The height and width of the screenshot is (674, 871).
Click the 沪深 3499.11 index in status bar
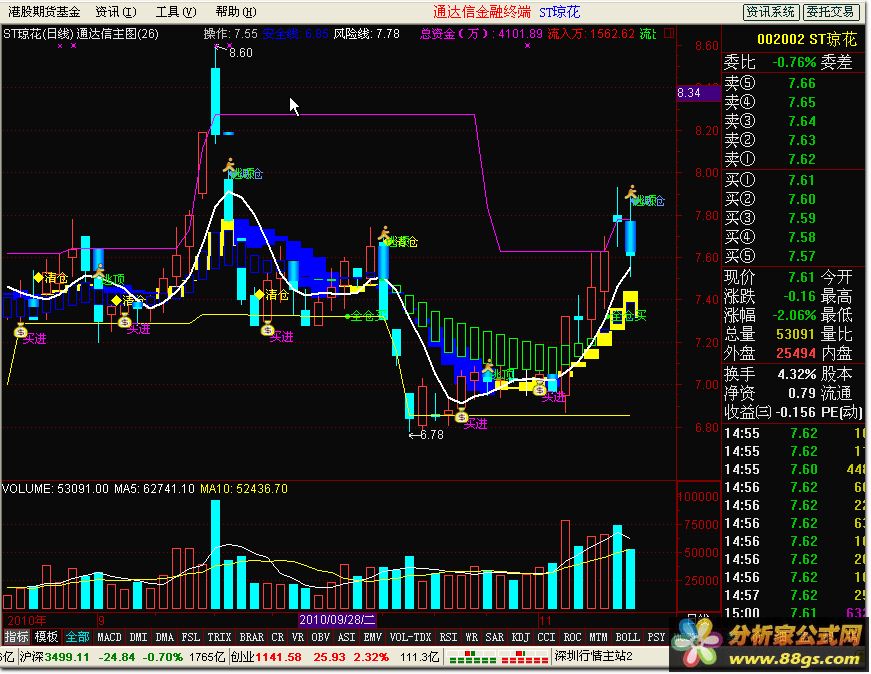coord(54,657)
